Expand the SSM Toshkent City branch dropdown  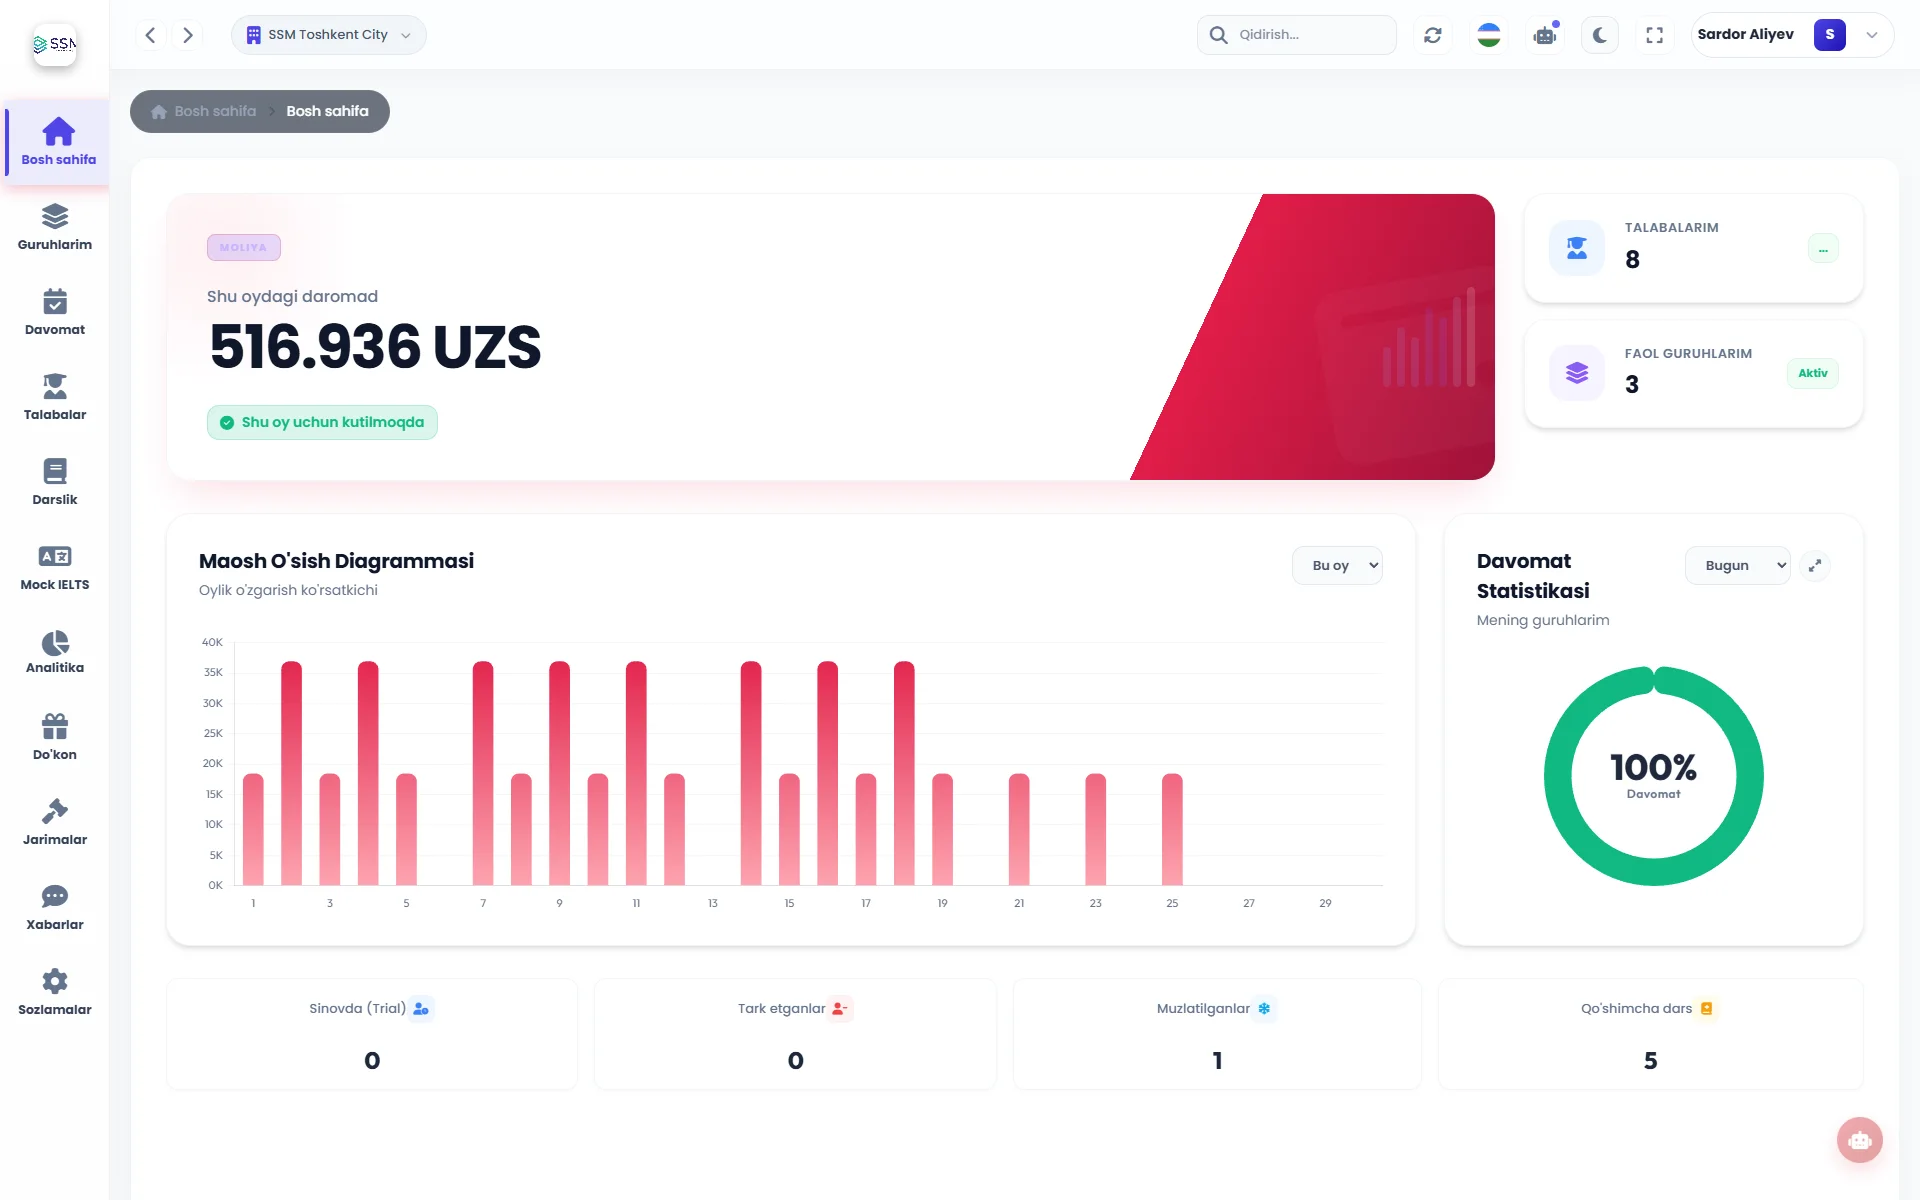click(x=328, y=35)
